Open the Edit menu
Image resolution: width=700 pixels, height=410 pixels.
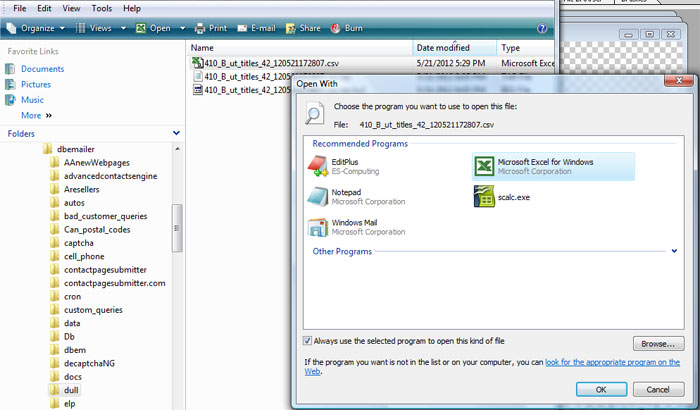44,8
